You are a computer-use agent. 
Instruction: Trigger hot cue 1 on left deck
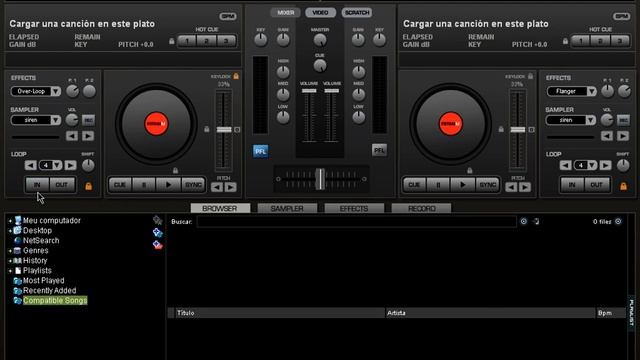coord(187,41)
